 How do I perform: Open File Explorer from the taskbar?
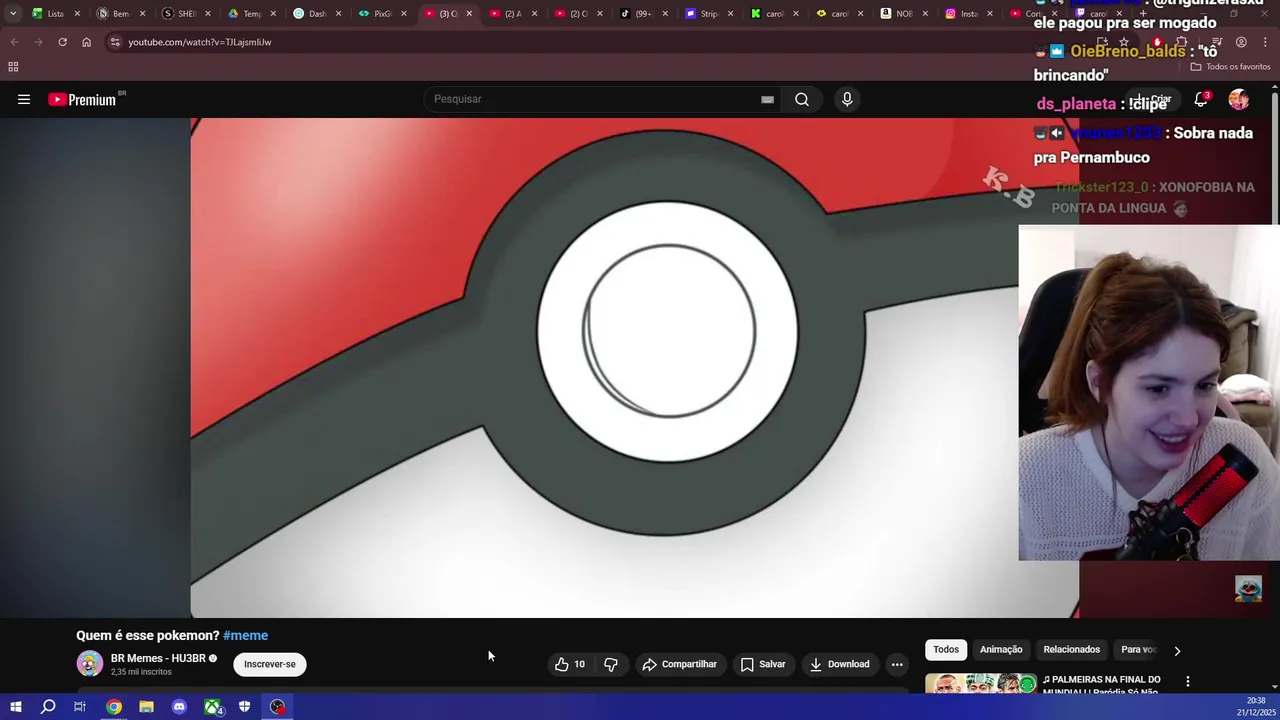[x=146, y=707]
